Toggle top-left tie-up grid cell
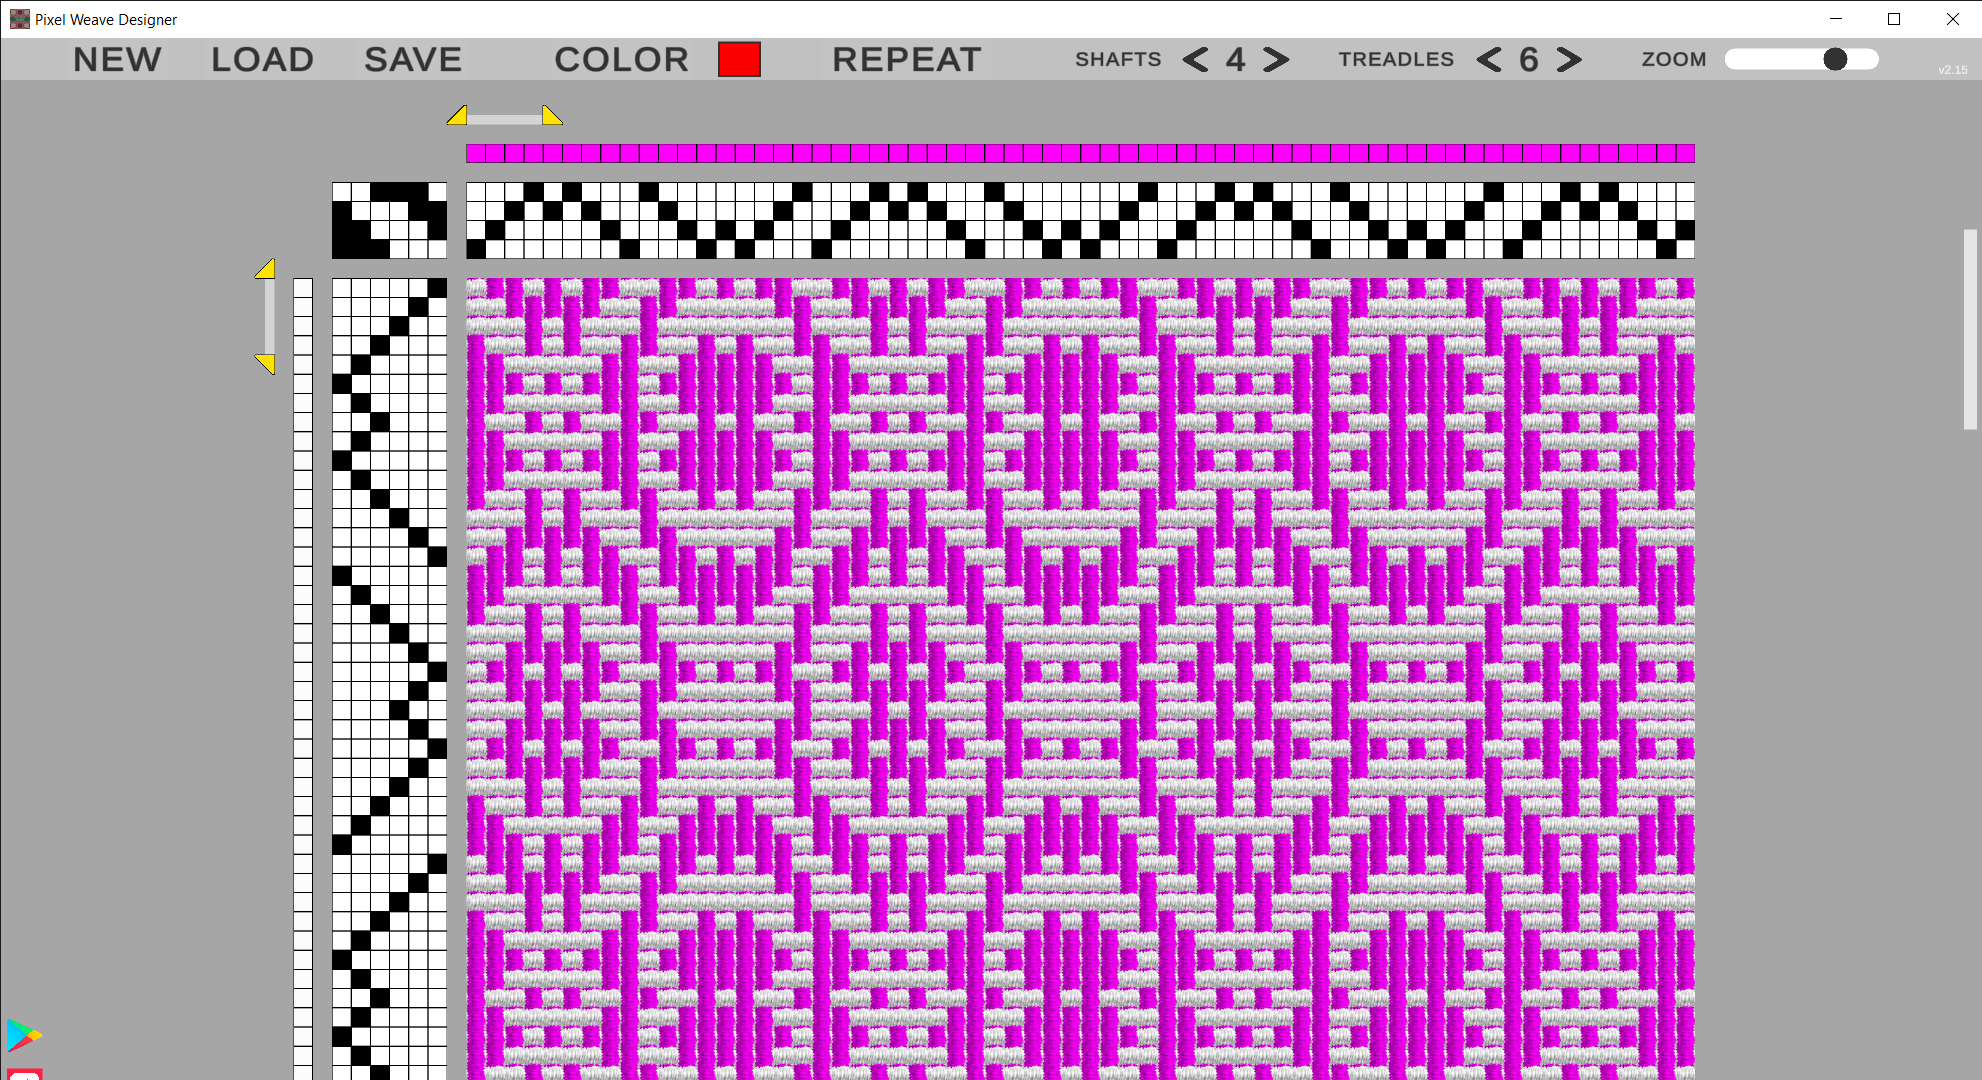This screenshot has width=1982, height=1080. pyautogui.click(x=342, y=192)
